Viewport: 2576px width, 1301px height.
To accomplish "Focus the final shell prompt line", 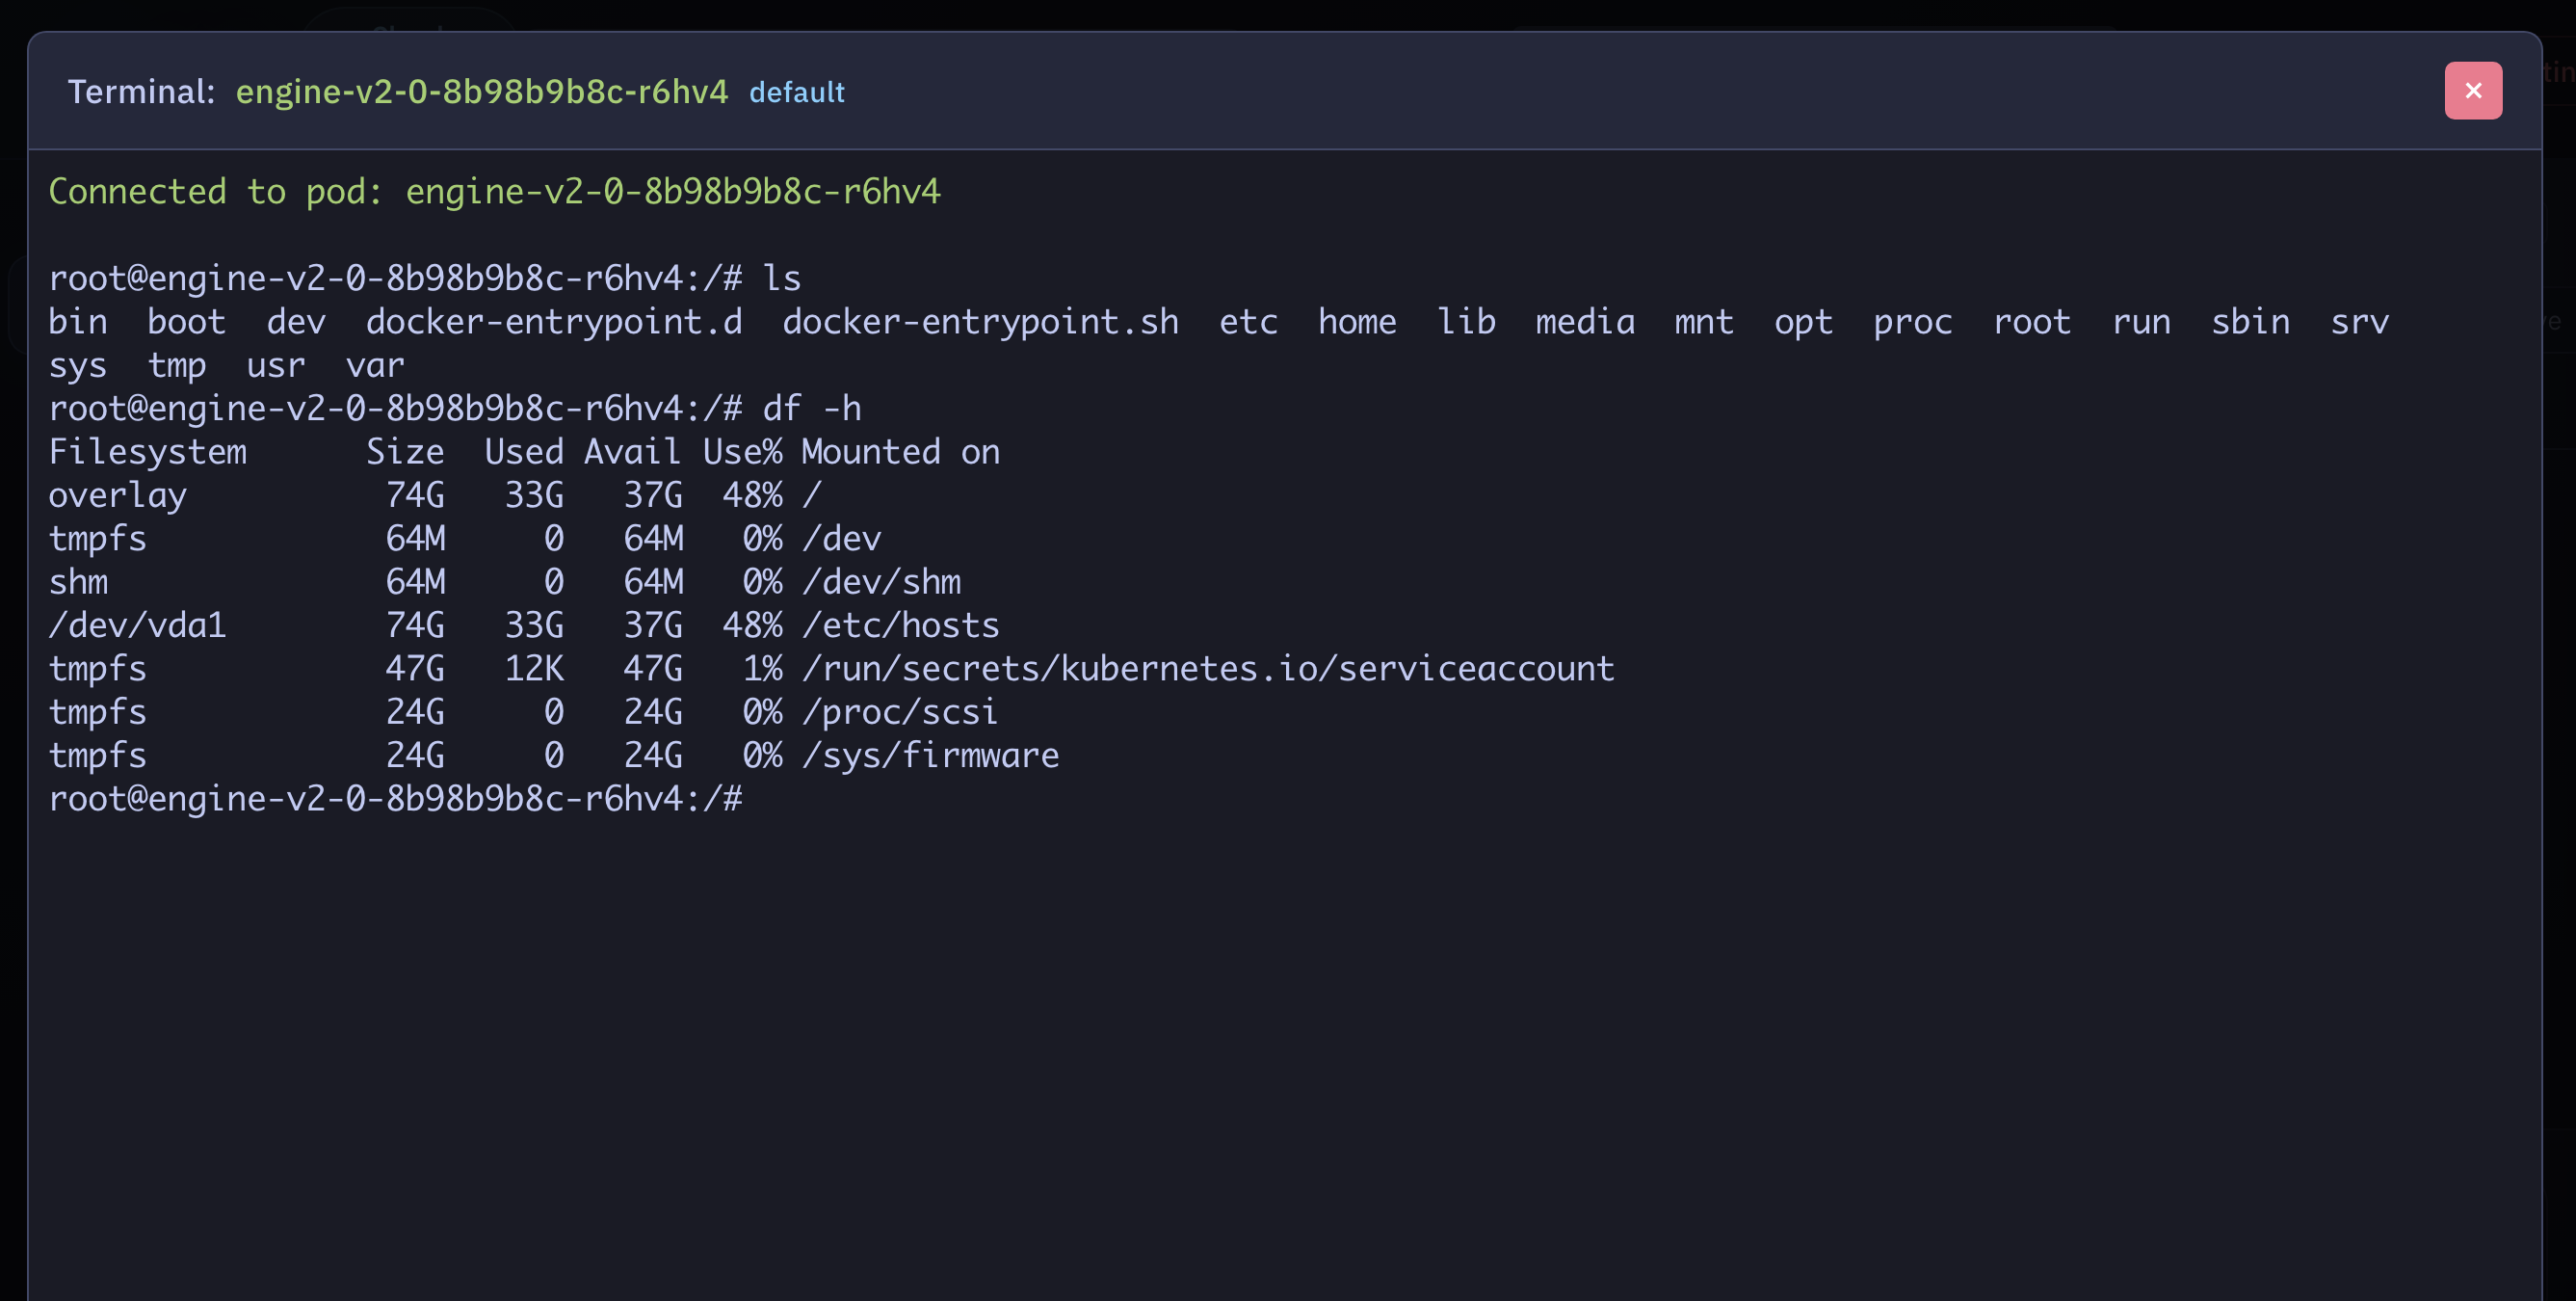I will (395, 798).
